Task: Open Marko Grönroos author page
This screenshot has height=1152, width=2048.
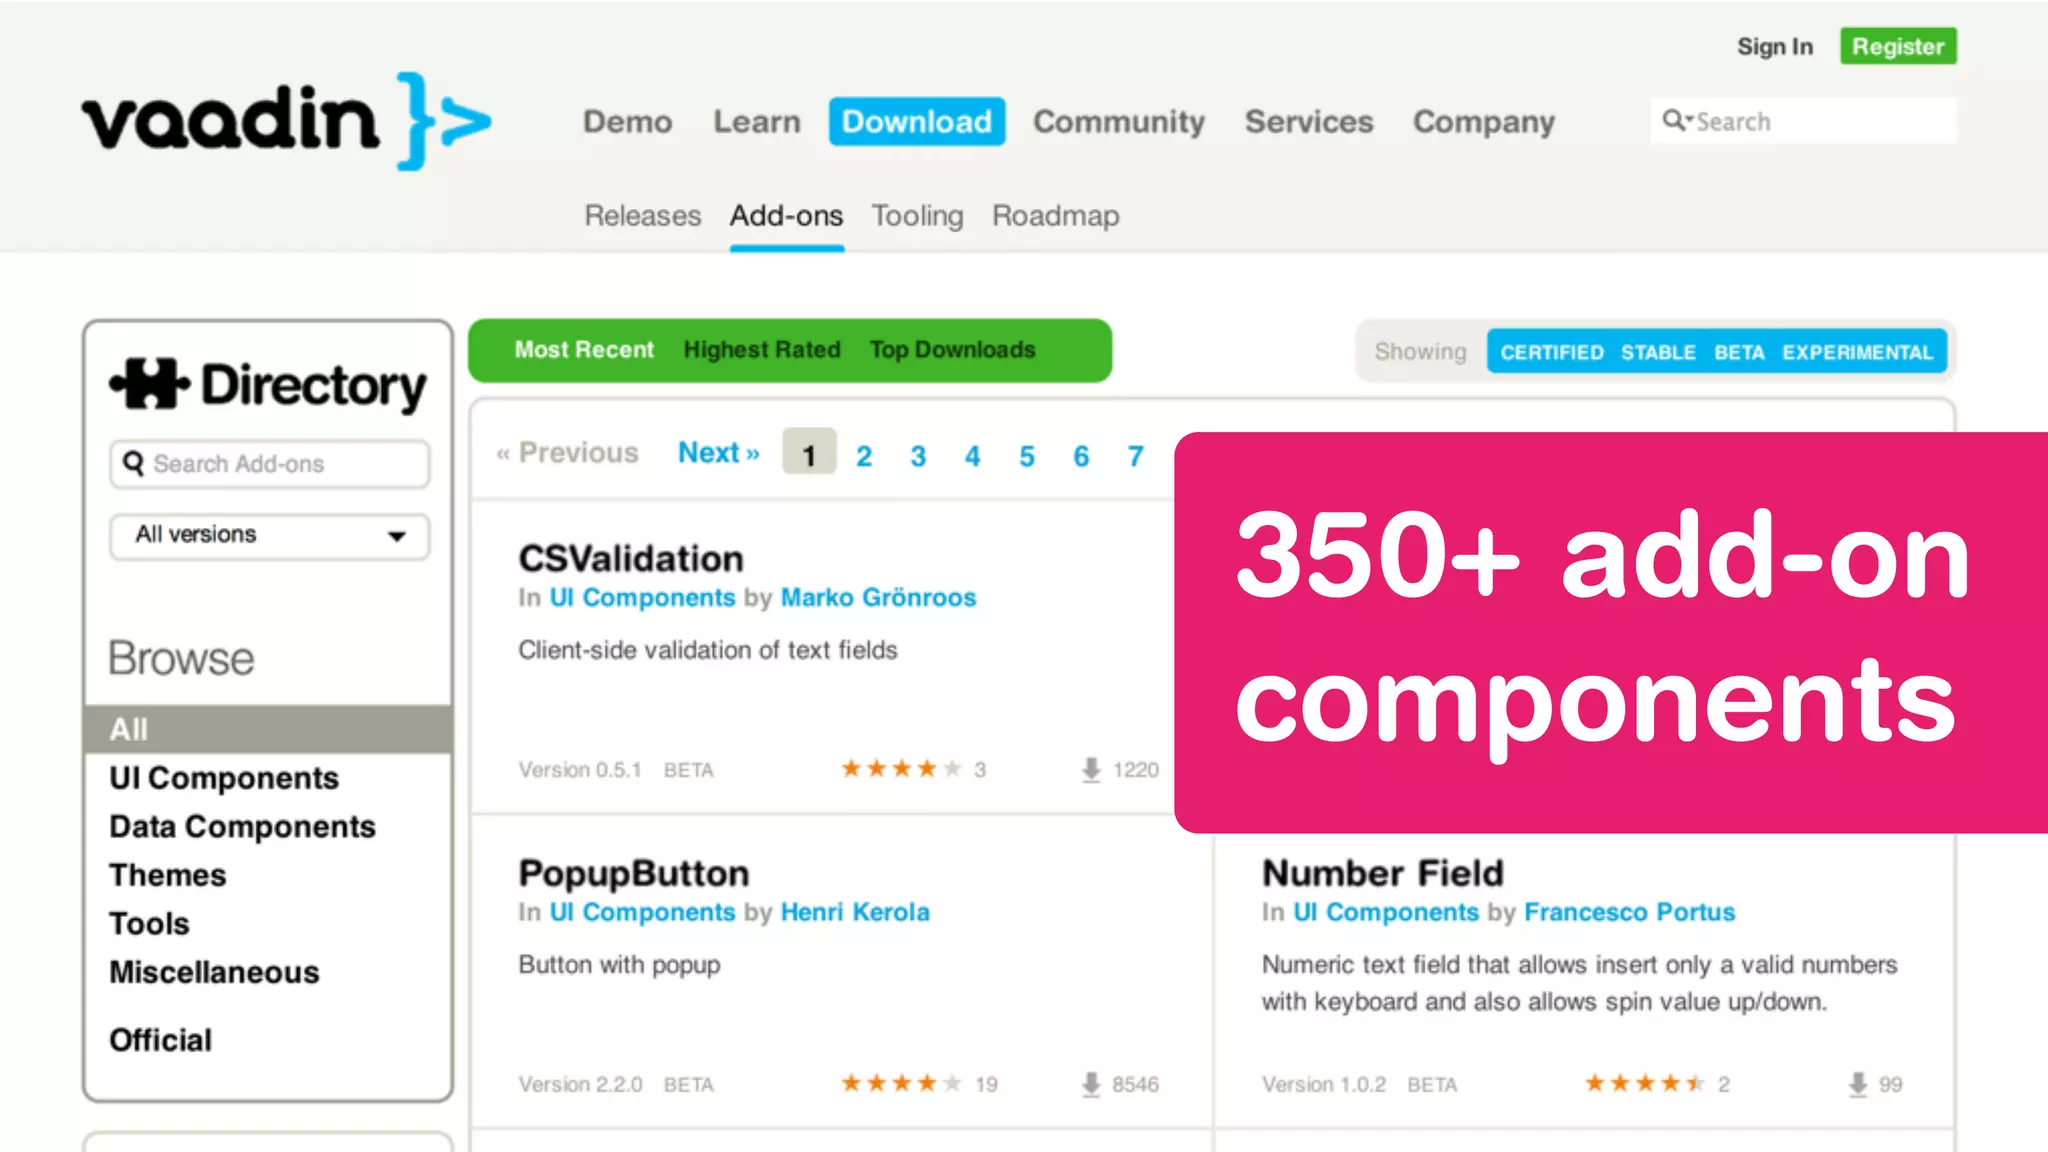Action: [x=878, y=597]
